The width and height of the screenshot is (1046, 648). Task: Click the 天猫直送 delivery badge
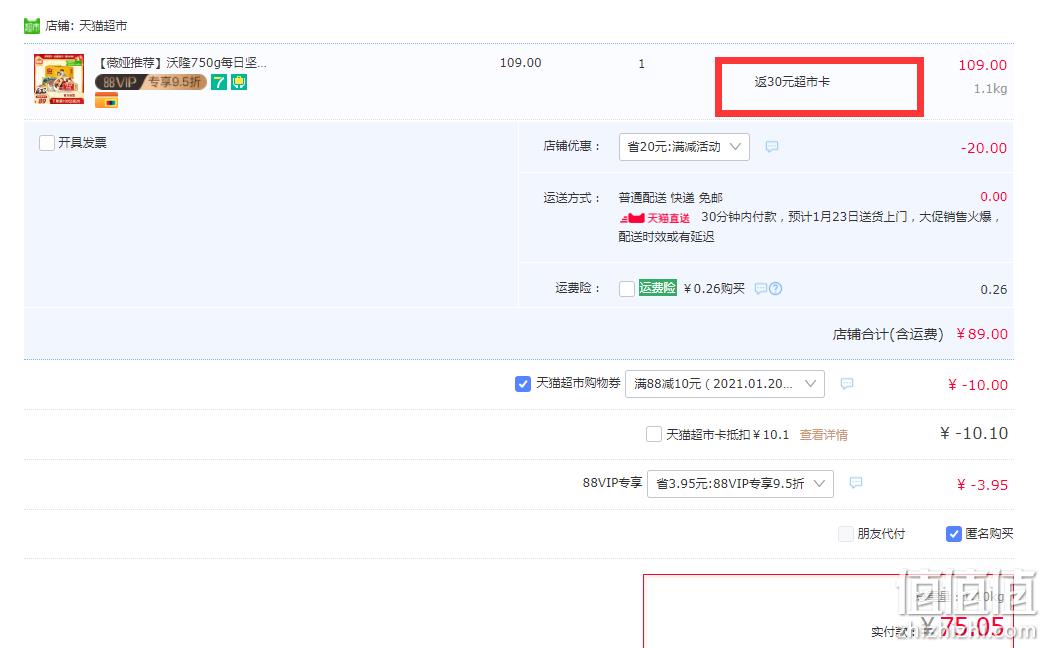point(655,218)
